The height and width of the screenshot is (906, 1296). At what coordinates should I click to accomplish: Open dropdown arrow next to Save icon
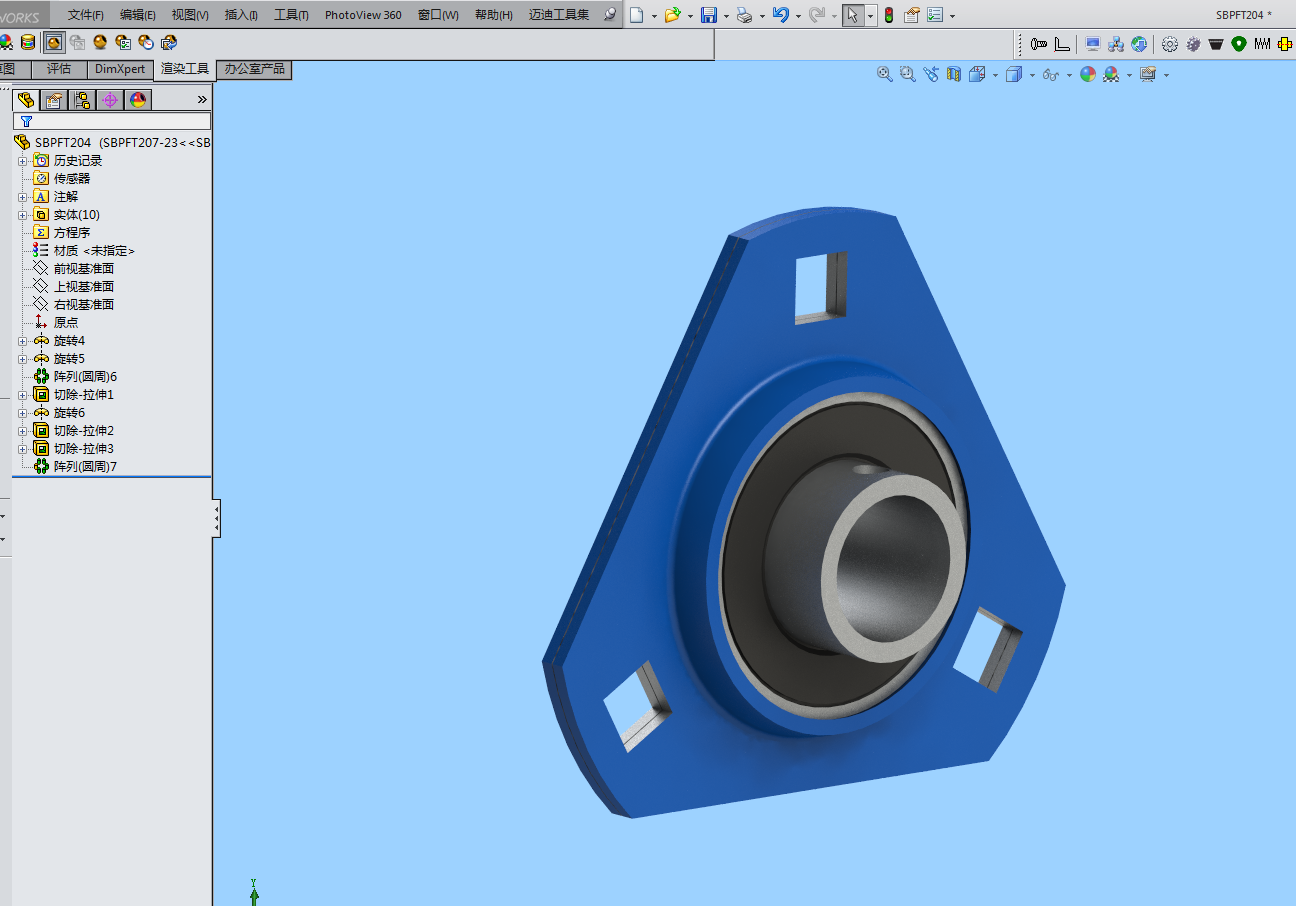[726, 16]
